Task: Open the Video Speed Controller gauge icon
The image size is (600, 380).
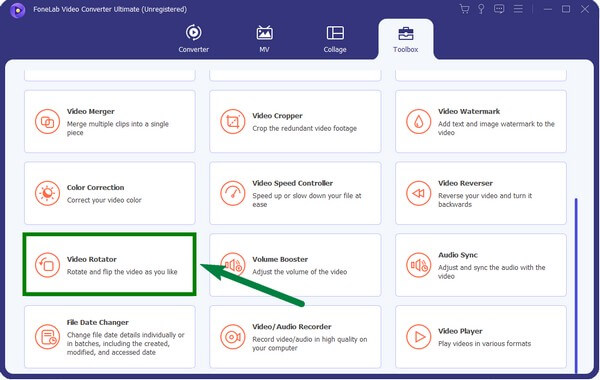Action: click(233, 193)
